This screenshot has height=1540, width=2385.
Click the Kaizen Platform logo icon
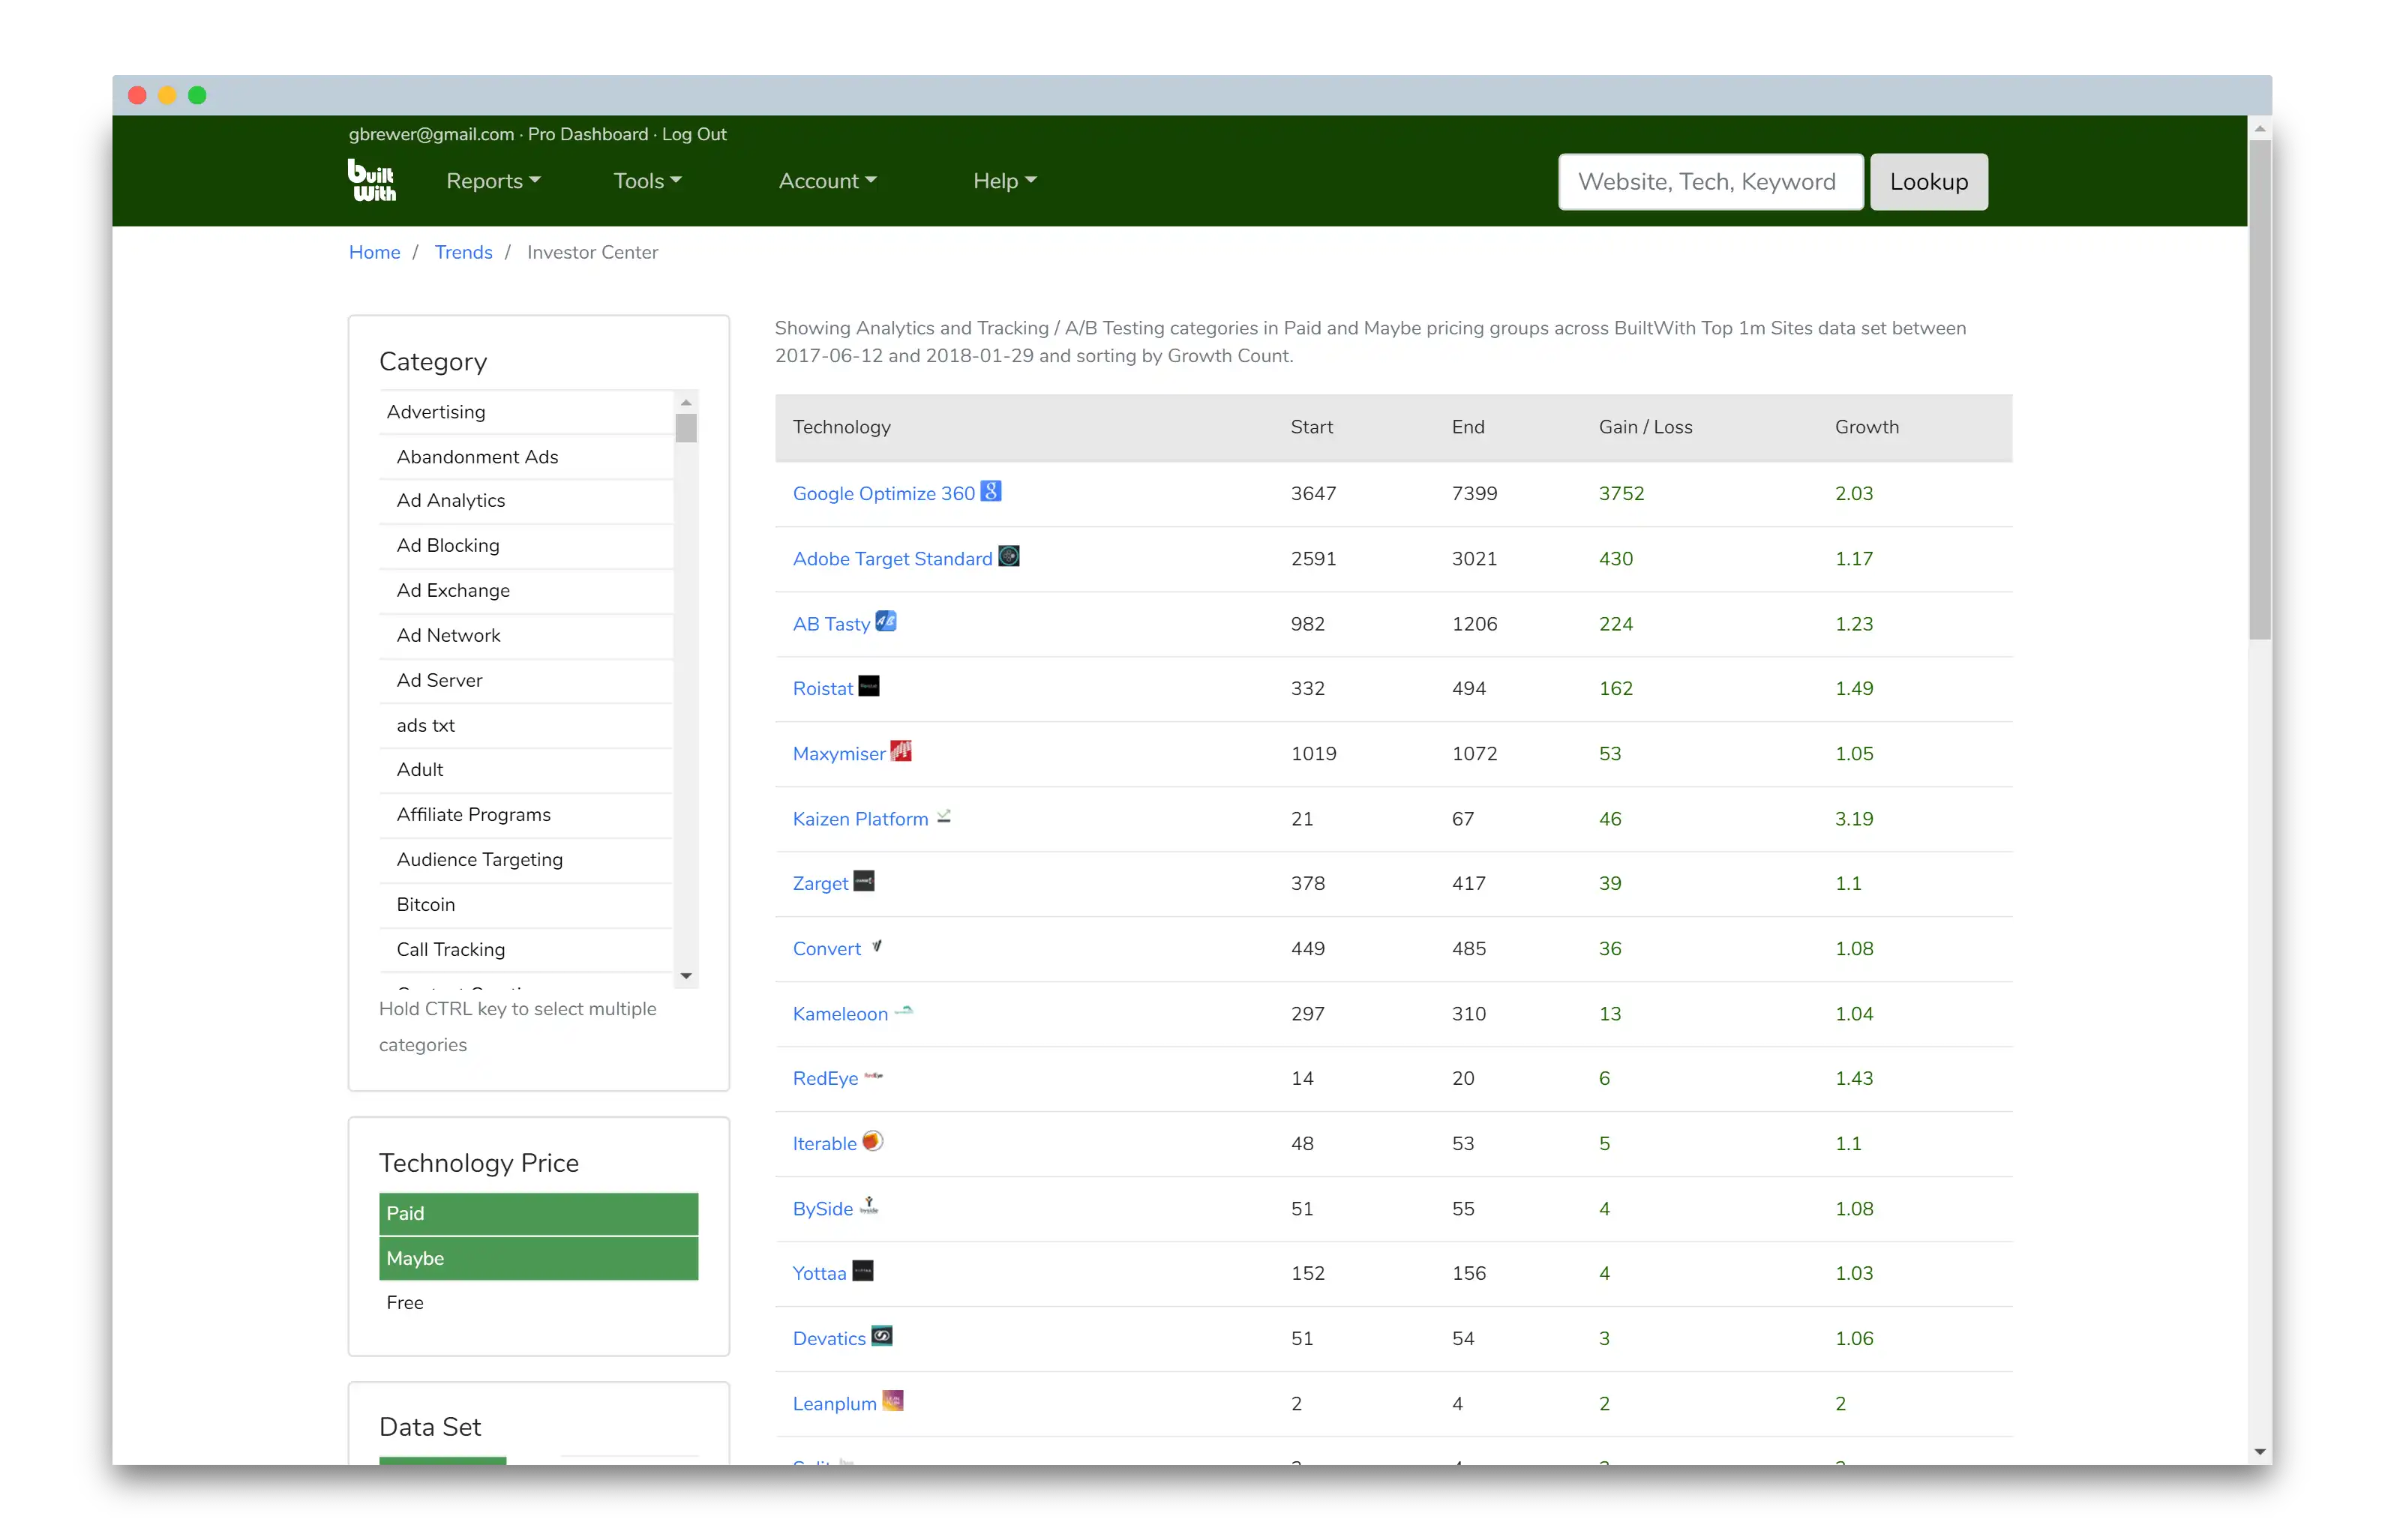pos(944,816)
